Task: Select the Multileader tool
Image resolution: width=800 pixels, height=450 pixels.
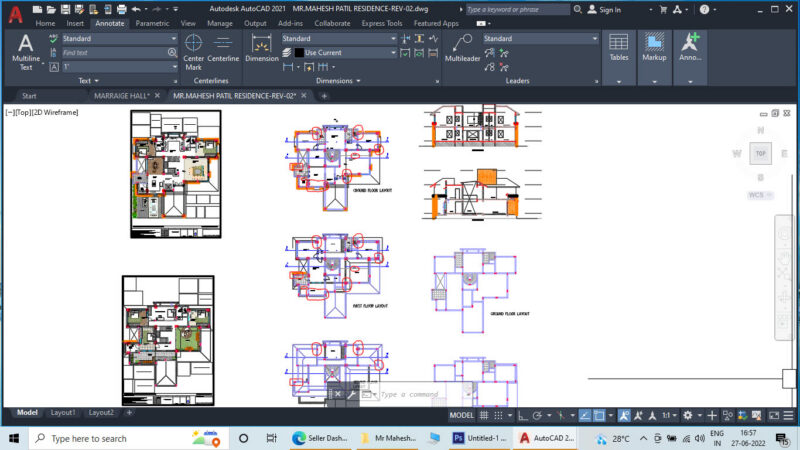Action: pyautogui.click(x=462, y=49)
